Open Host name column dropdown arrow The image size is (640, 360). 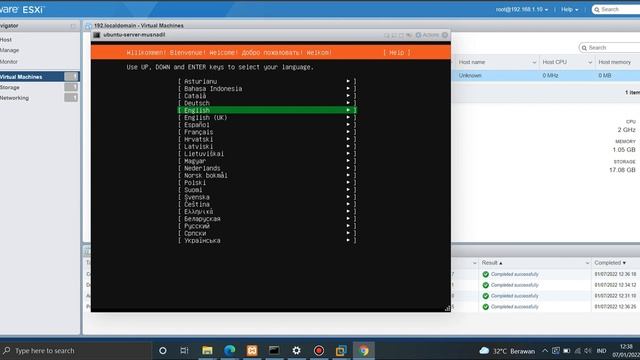(534, 62)
